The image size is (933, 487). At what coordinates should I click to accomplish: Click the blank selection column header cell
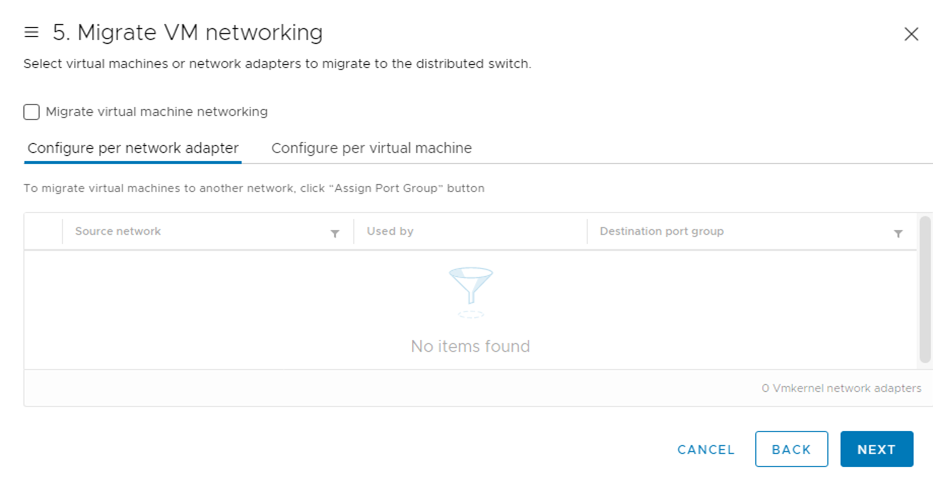pos(43,231)
